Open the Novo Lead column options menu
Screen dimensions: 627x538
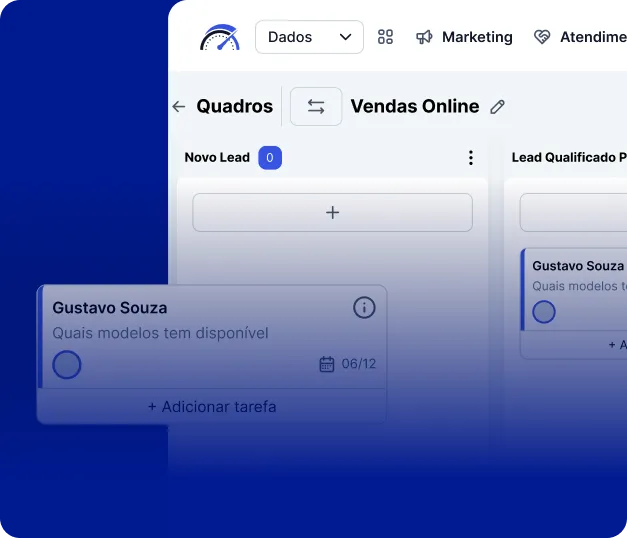[471, 158]
